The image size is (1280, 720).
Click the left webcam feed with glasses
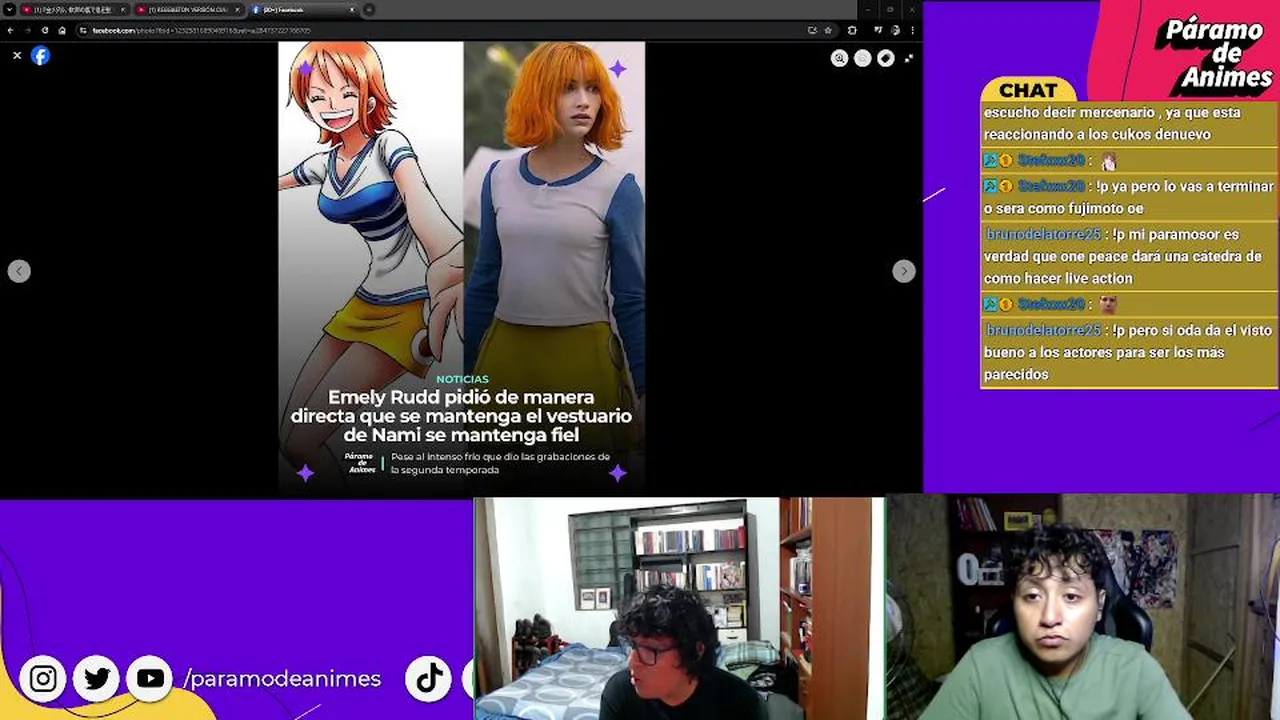[x=679, y=609]
